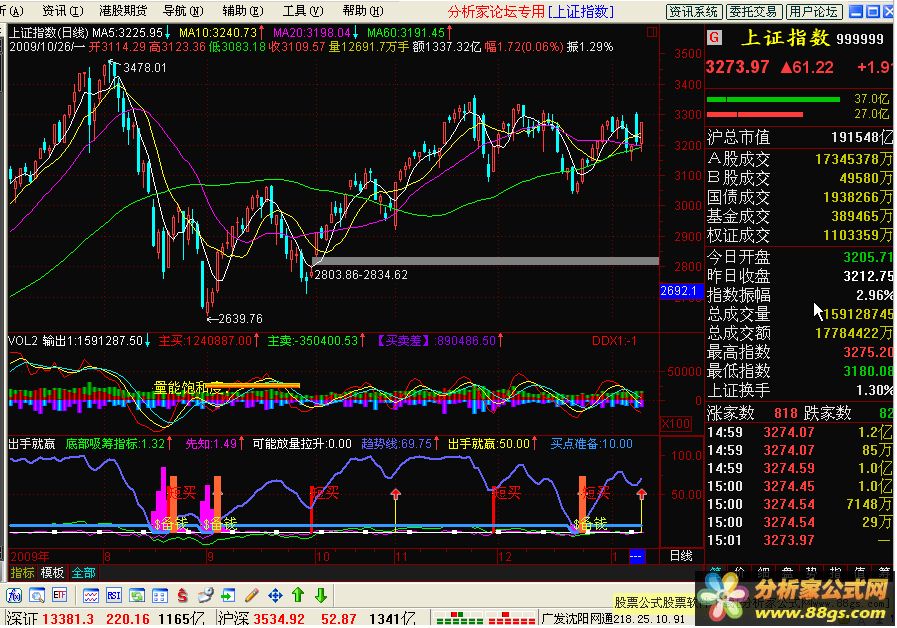Click the green up arrow icon
Viewport: 897px width, 628px height.
pyautogui.click(x=298, y=595)
